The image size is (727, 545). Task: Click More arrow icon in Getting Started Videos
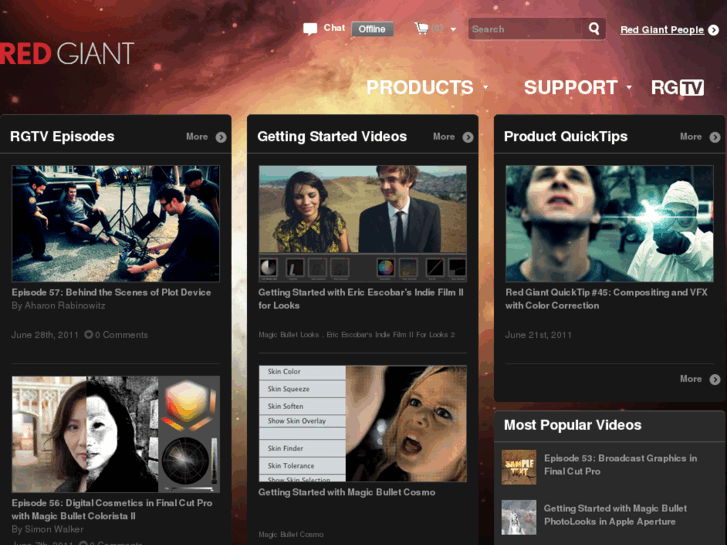click(468, 137)
